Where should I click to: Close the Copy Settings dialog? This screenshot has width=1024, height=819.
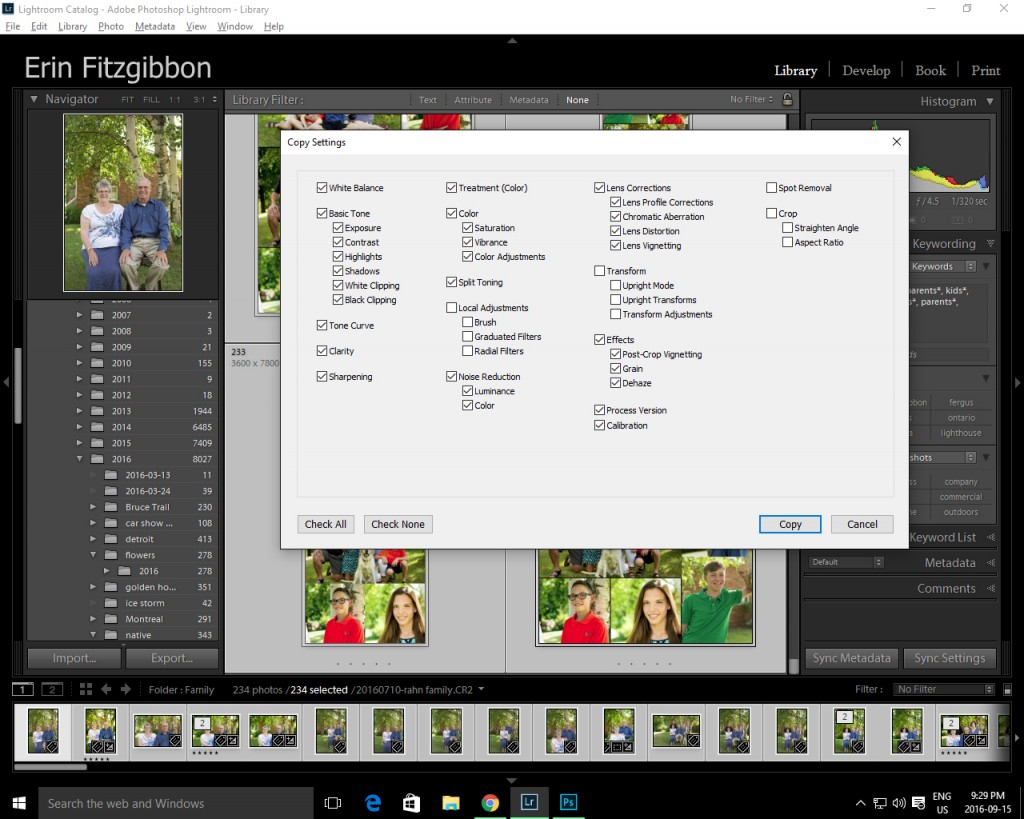pos(897,142)
